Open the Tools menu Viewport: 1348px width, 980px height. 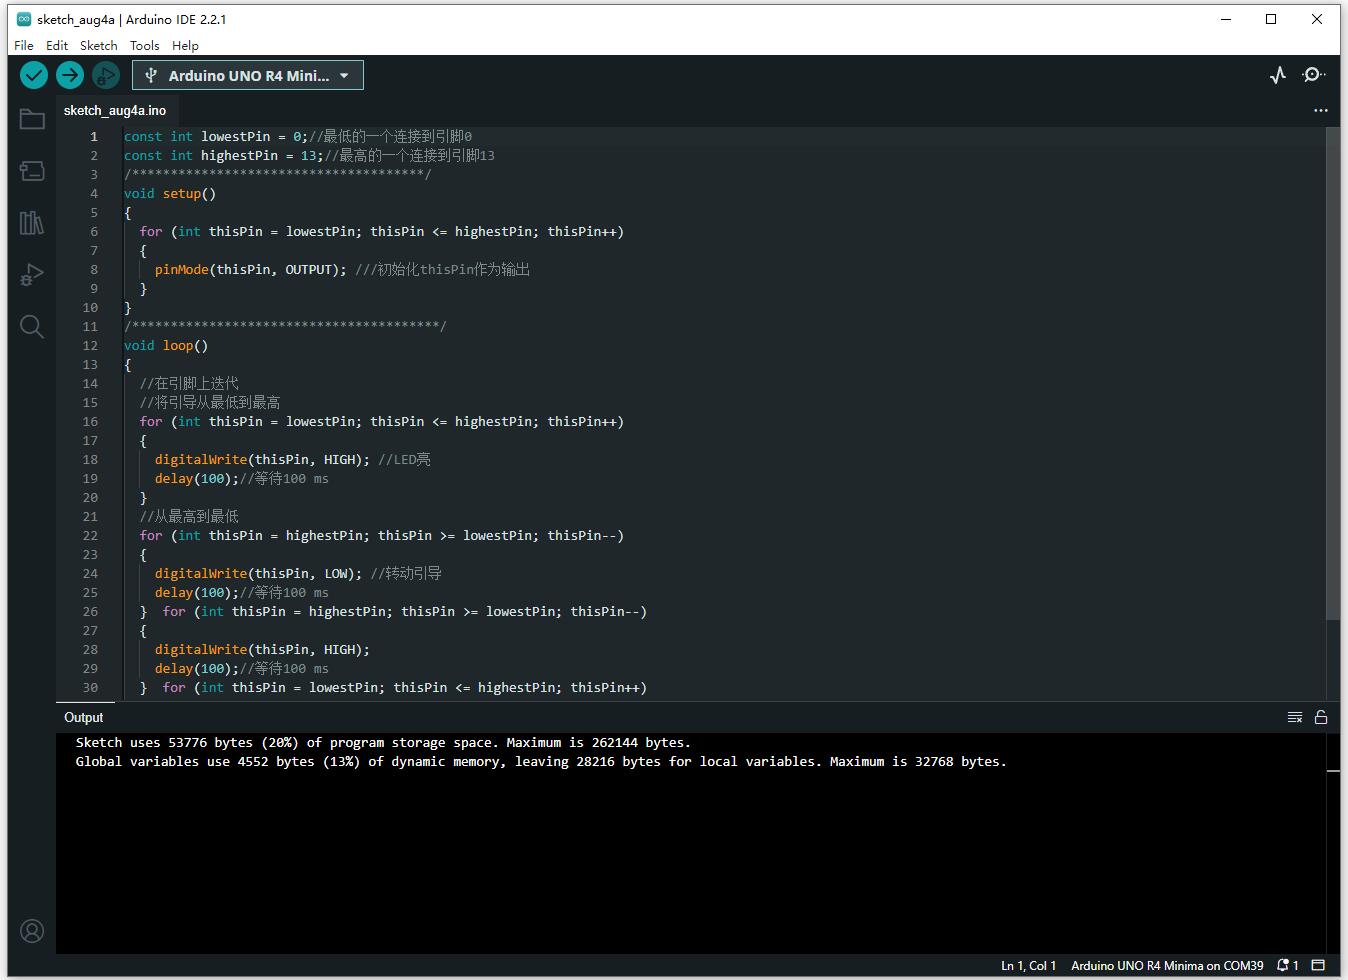[144, 45]
